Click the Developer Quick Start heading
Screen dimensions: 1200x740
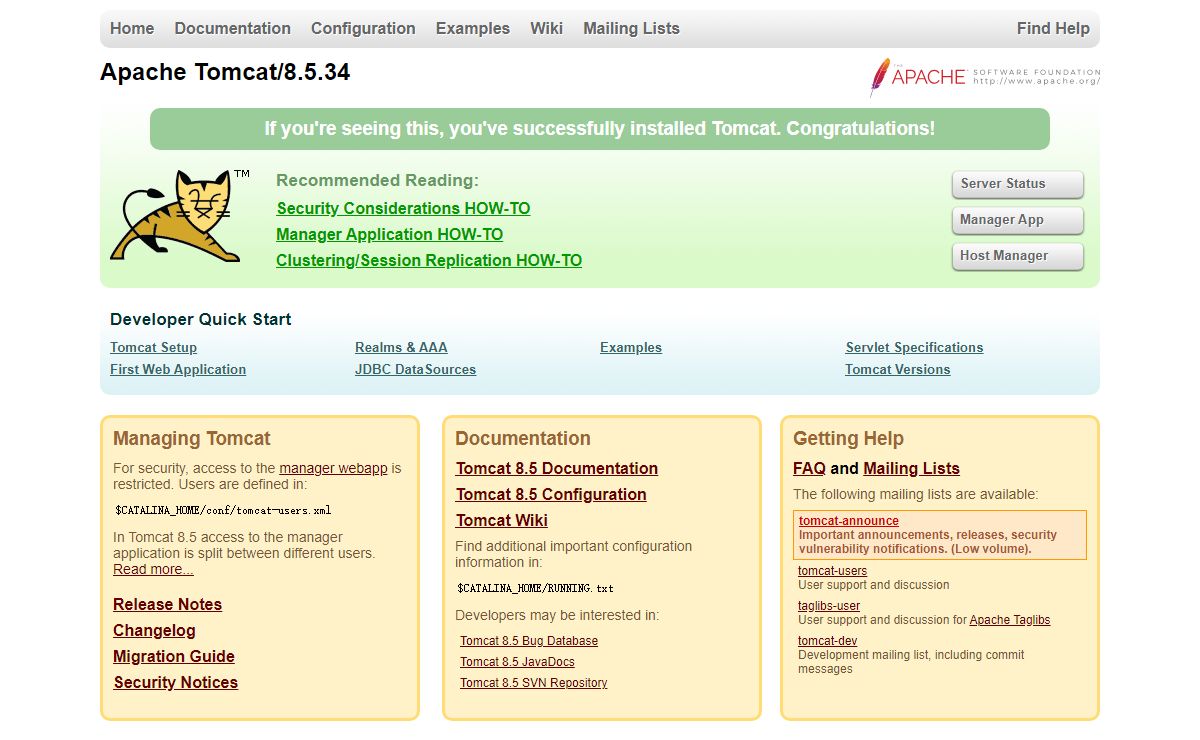coord(201,319)
